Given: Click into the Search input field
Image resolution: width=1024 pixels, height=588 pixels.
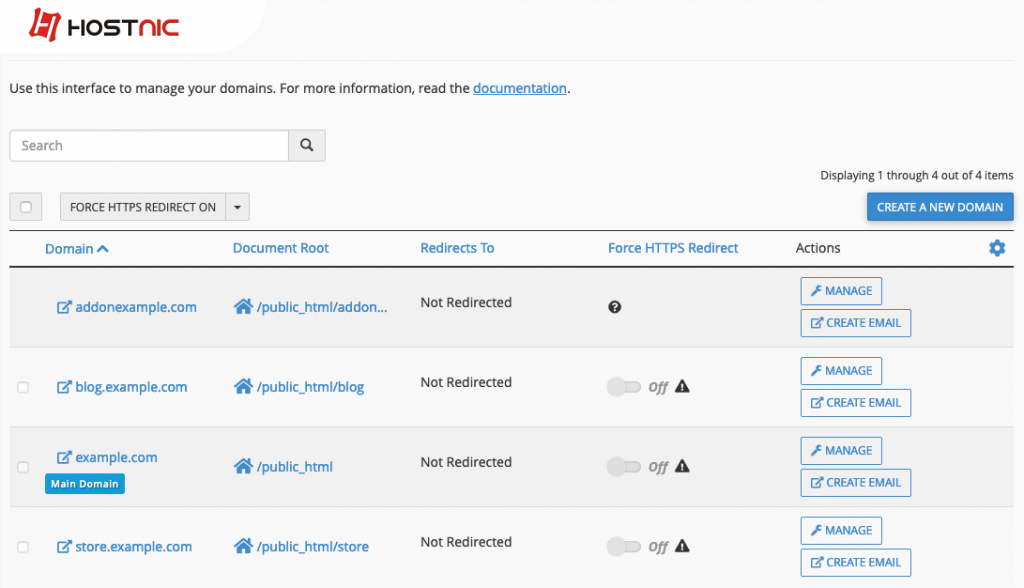Looking at the screenshot, I should coord(149,145).
